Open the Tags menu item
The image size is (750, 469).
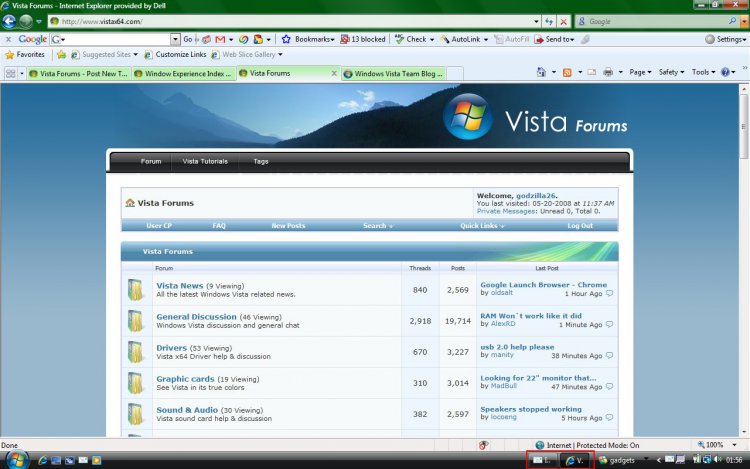(261, 161)
